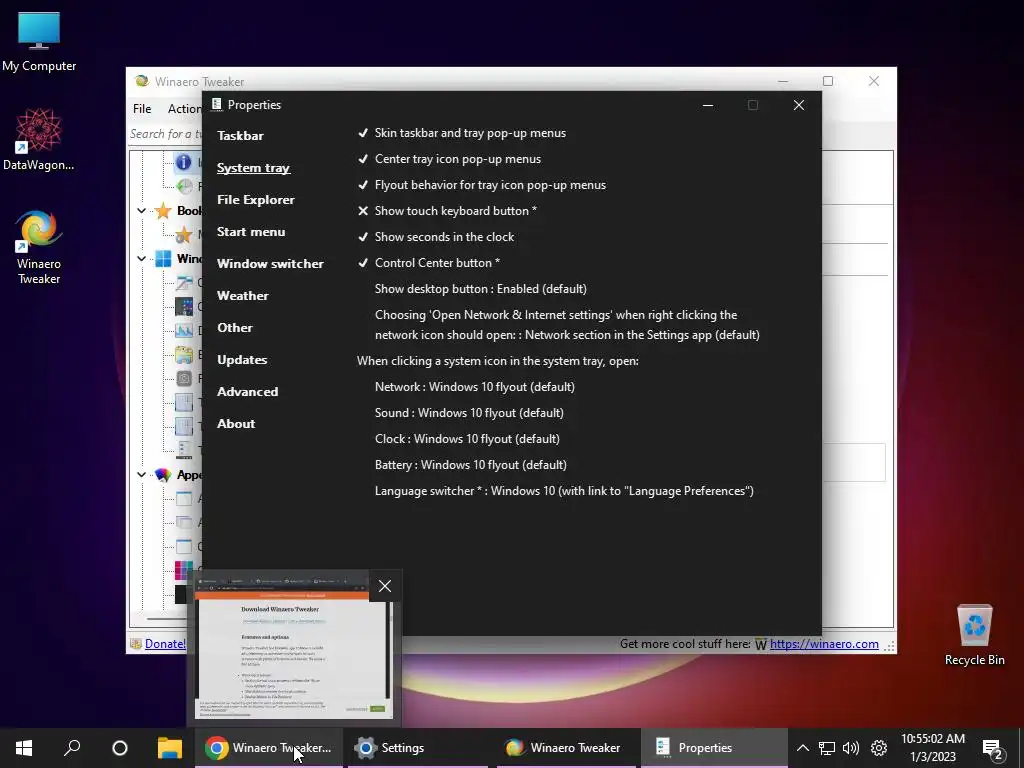
Task: Open Recycle Bin desktop icon
Action: [974, 635]
